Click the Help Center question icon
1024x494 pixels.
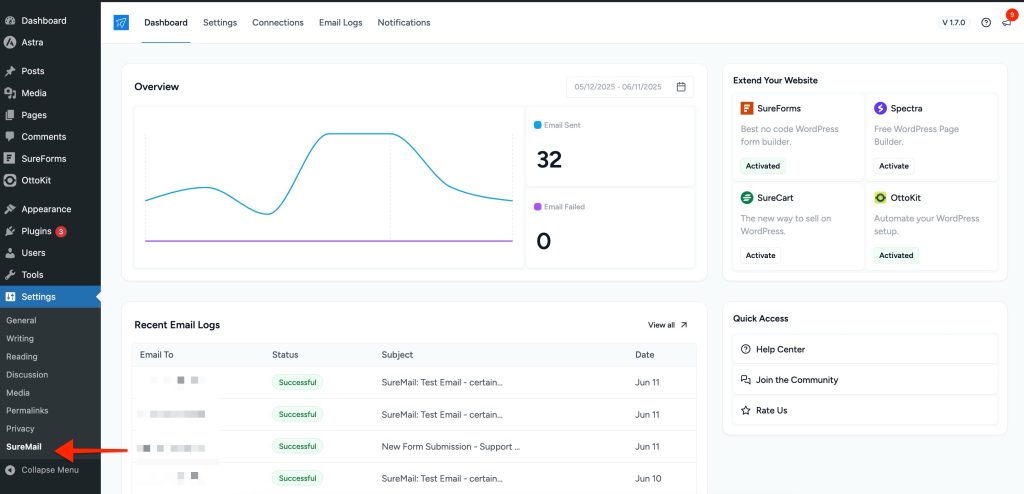[746, 350]
